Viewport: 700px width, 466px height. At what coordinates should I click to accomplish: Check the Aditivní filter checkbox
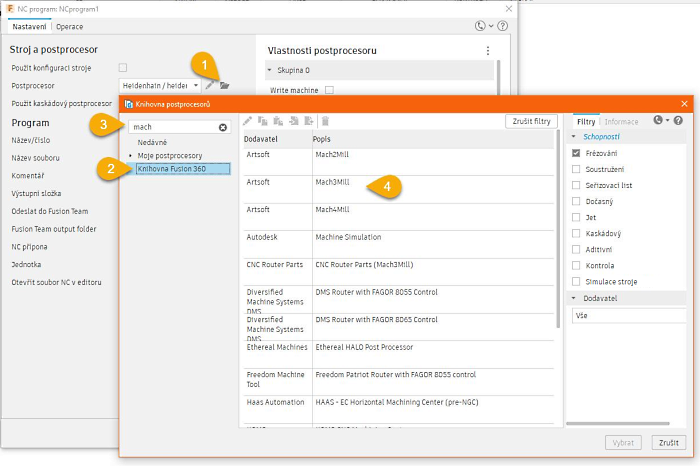pyautogui.click(x=576, y=250)
